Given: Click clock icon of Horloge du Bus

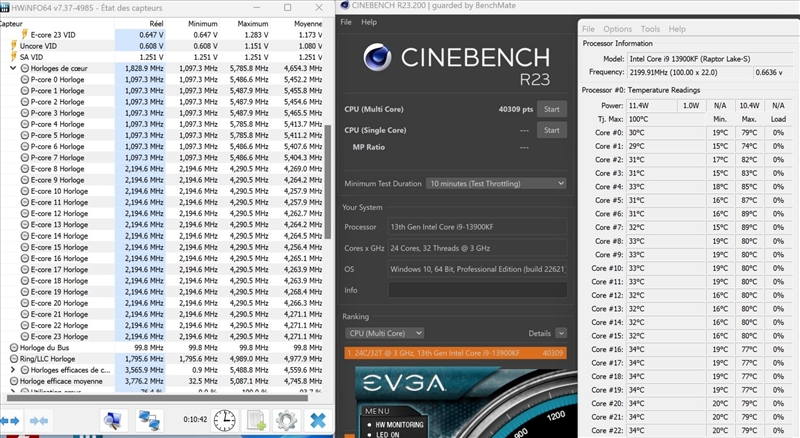Looking at the screenshot, I should [x=14, y=348].
